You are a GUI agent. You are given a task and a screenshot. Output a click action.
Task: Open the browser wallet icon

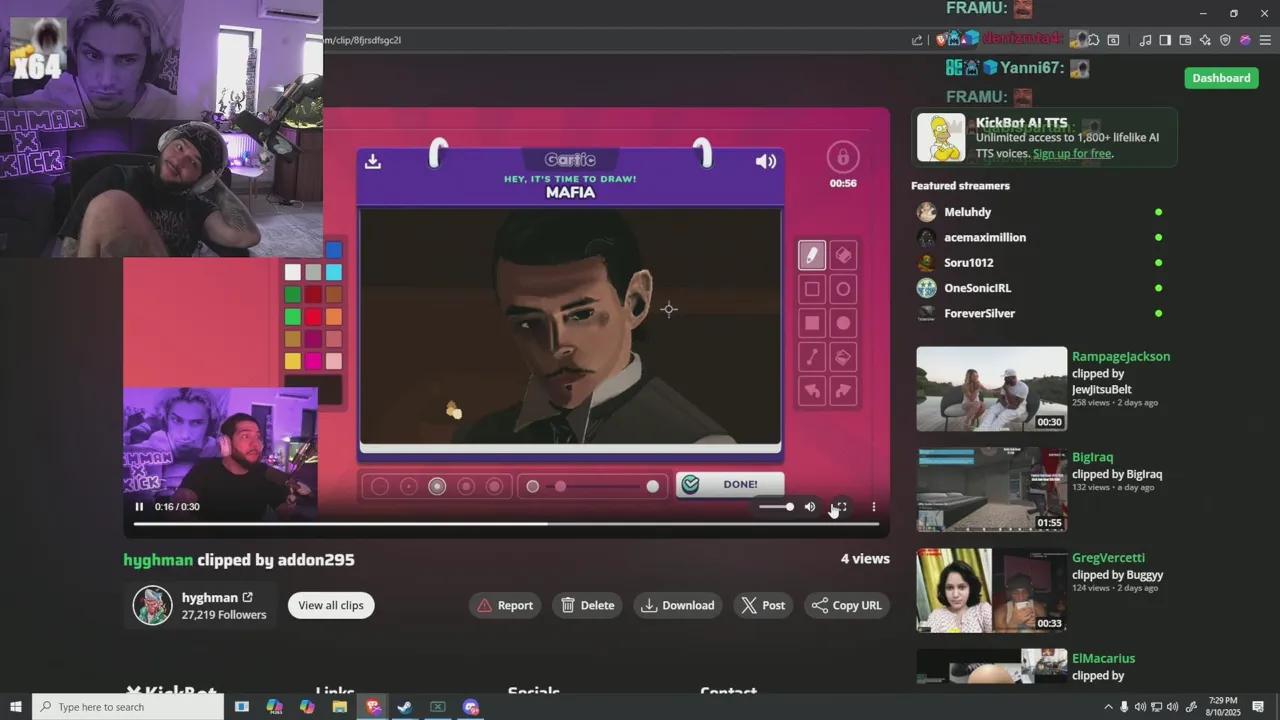pos(1185,40)
